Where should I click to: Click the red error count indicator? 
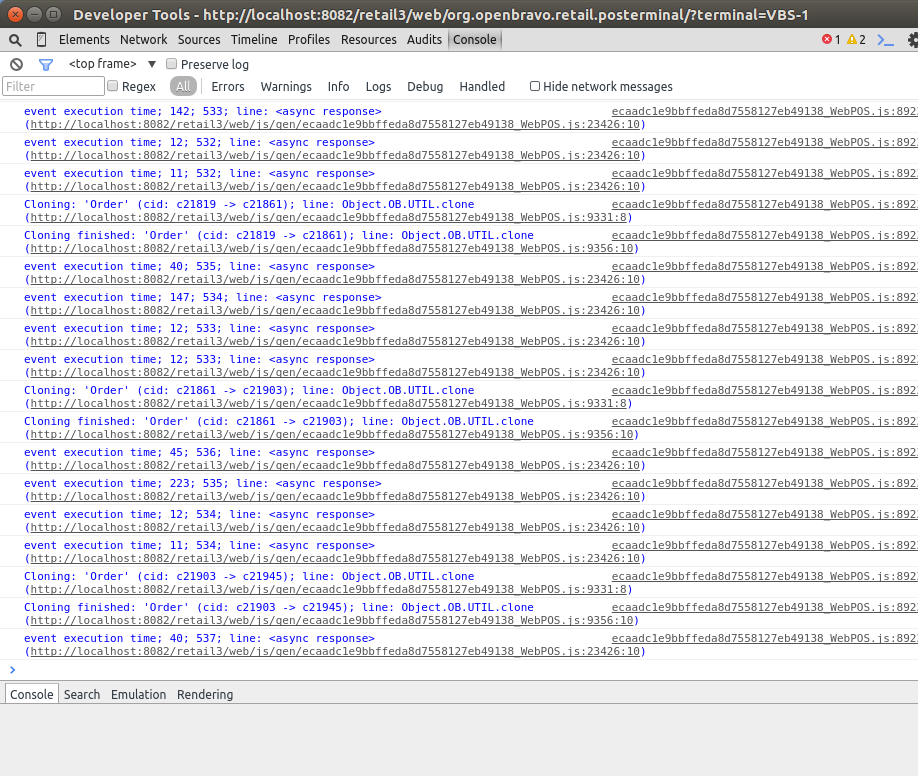click(x=830, y=40)
